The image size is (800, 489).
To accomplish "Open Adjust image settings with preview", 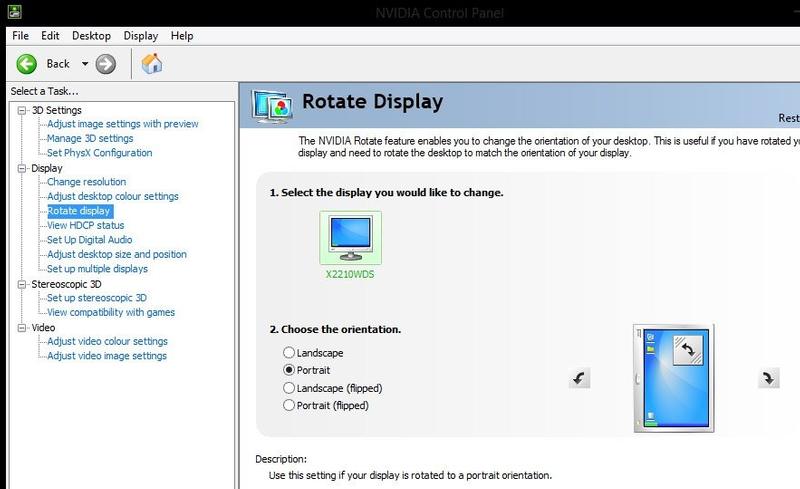I will (x=122, y=124).
